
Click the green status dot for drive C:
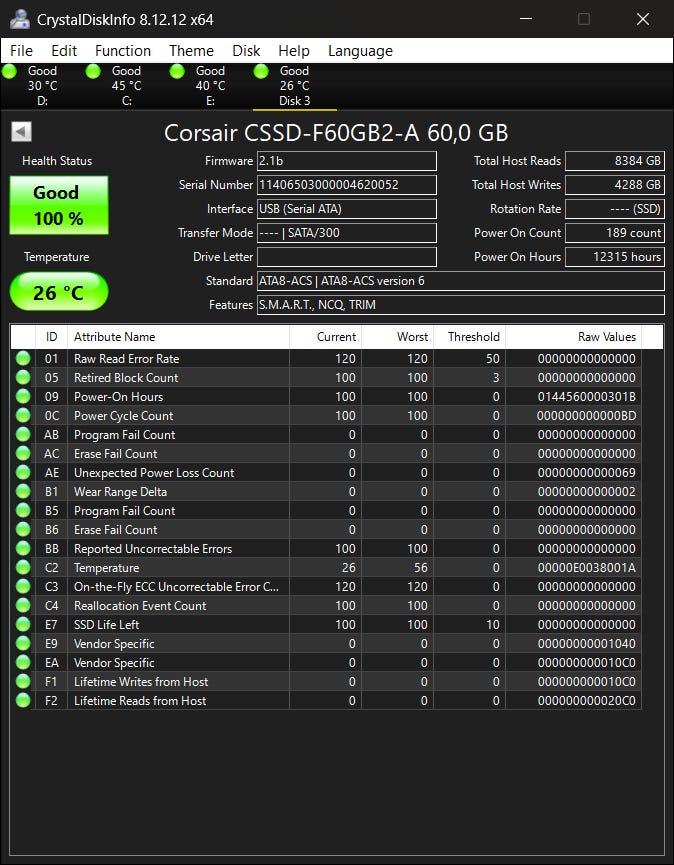pos(93,71)
